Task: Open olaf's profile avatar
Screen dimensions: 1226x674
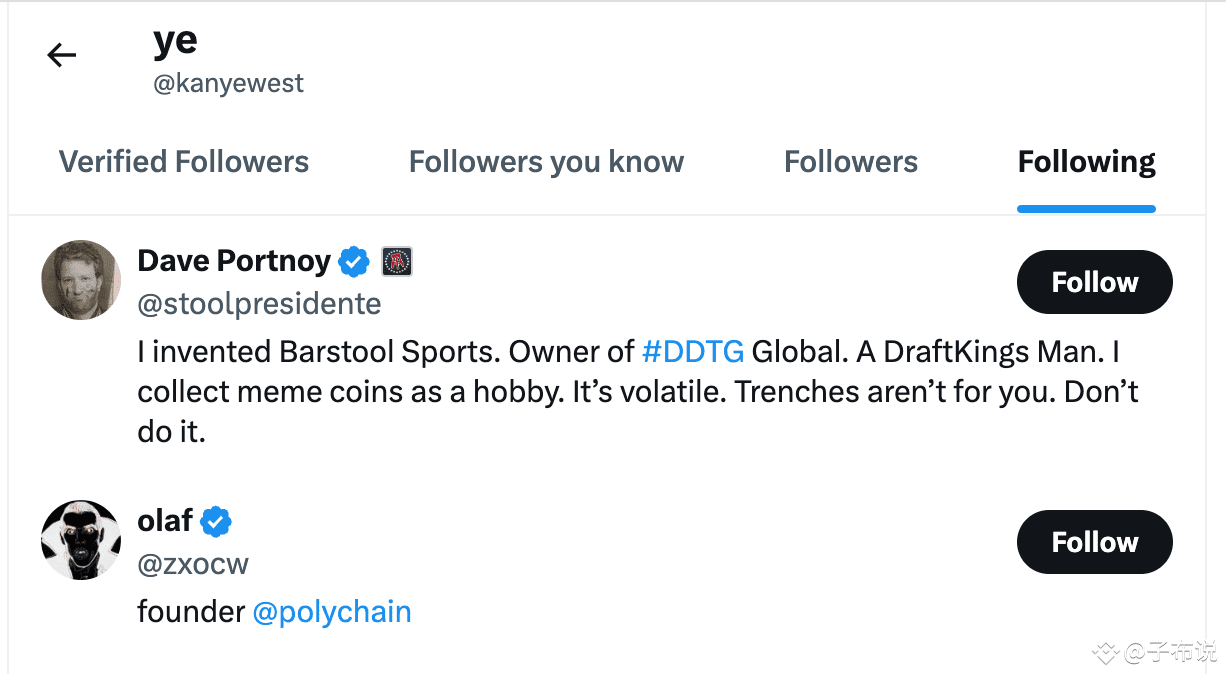Action: pyautogui.click(x=80, y=540)
